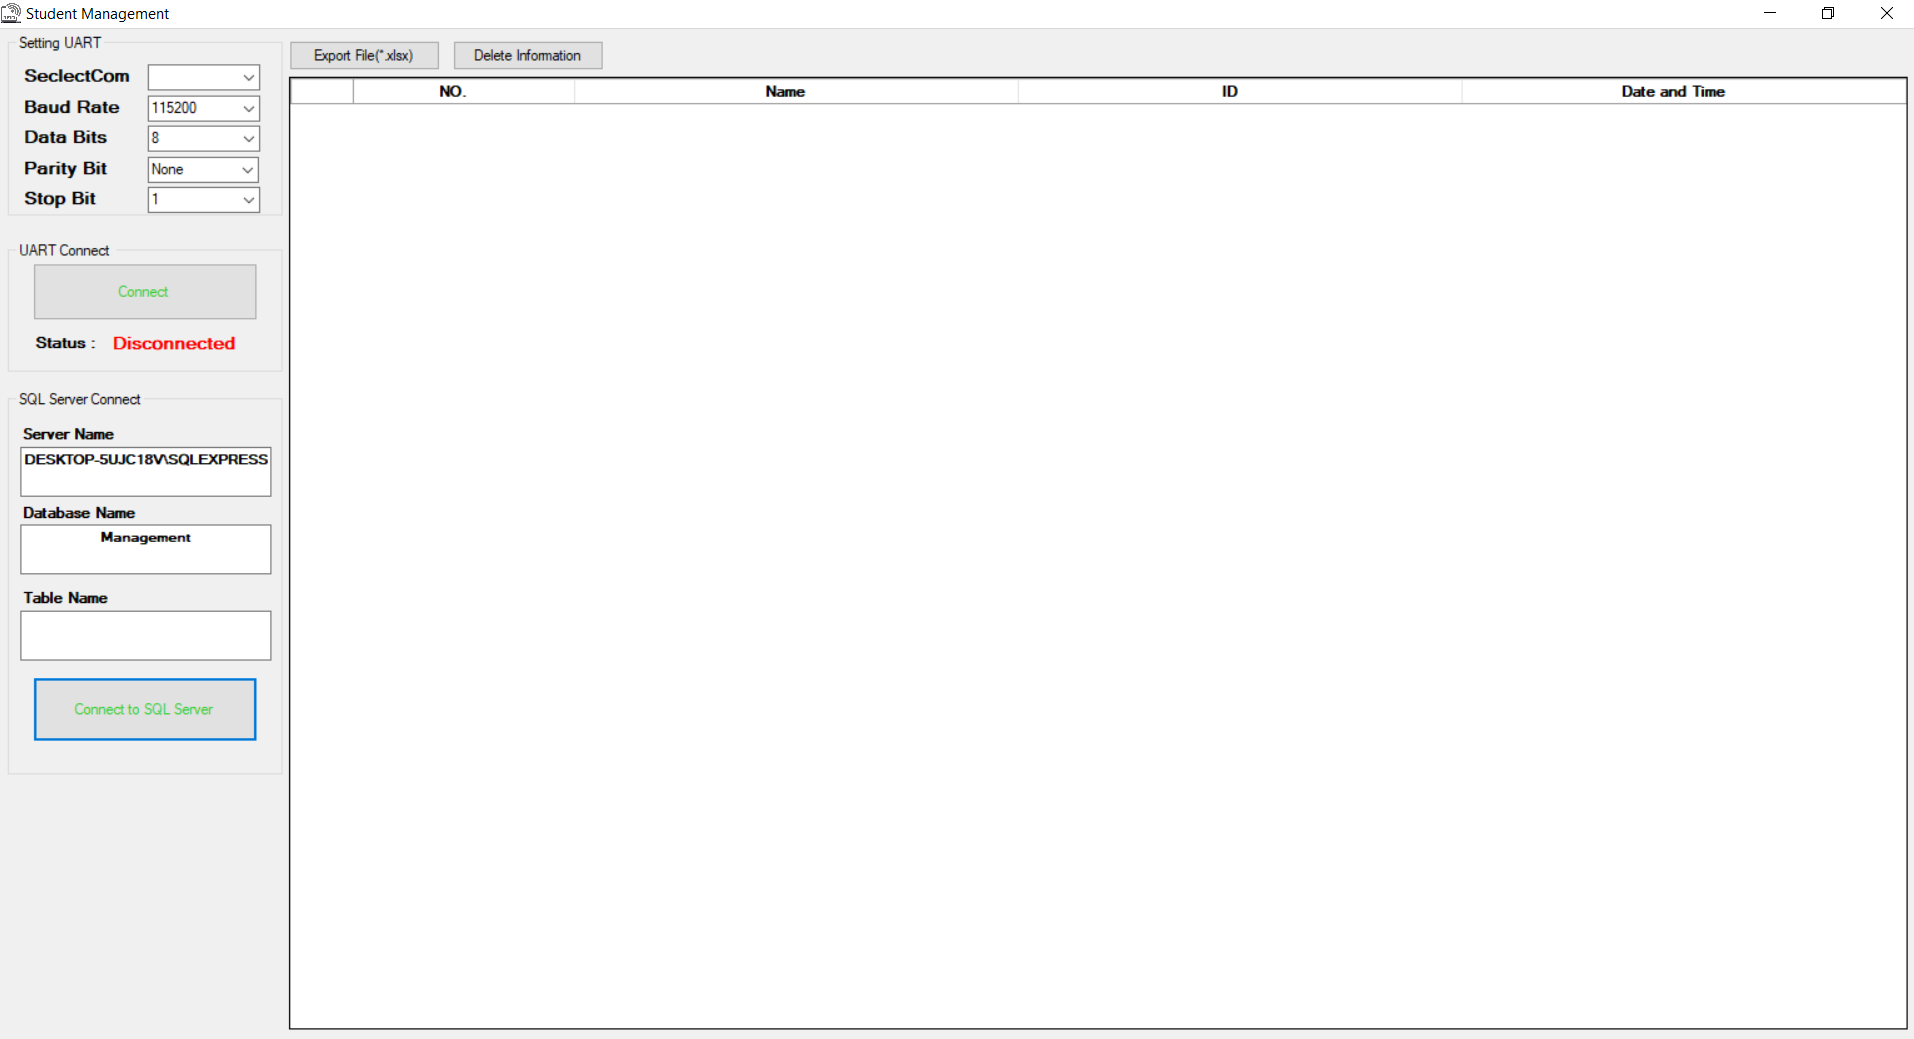Click the ID column header
1914x1039 pixels.
coord(1228,91)
